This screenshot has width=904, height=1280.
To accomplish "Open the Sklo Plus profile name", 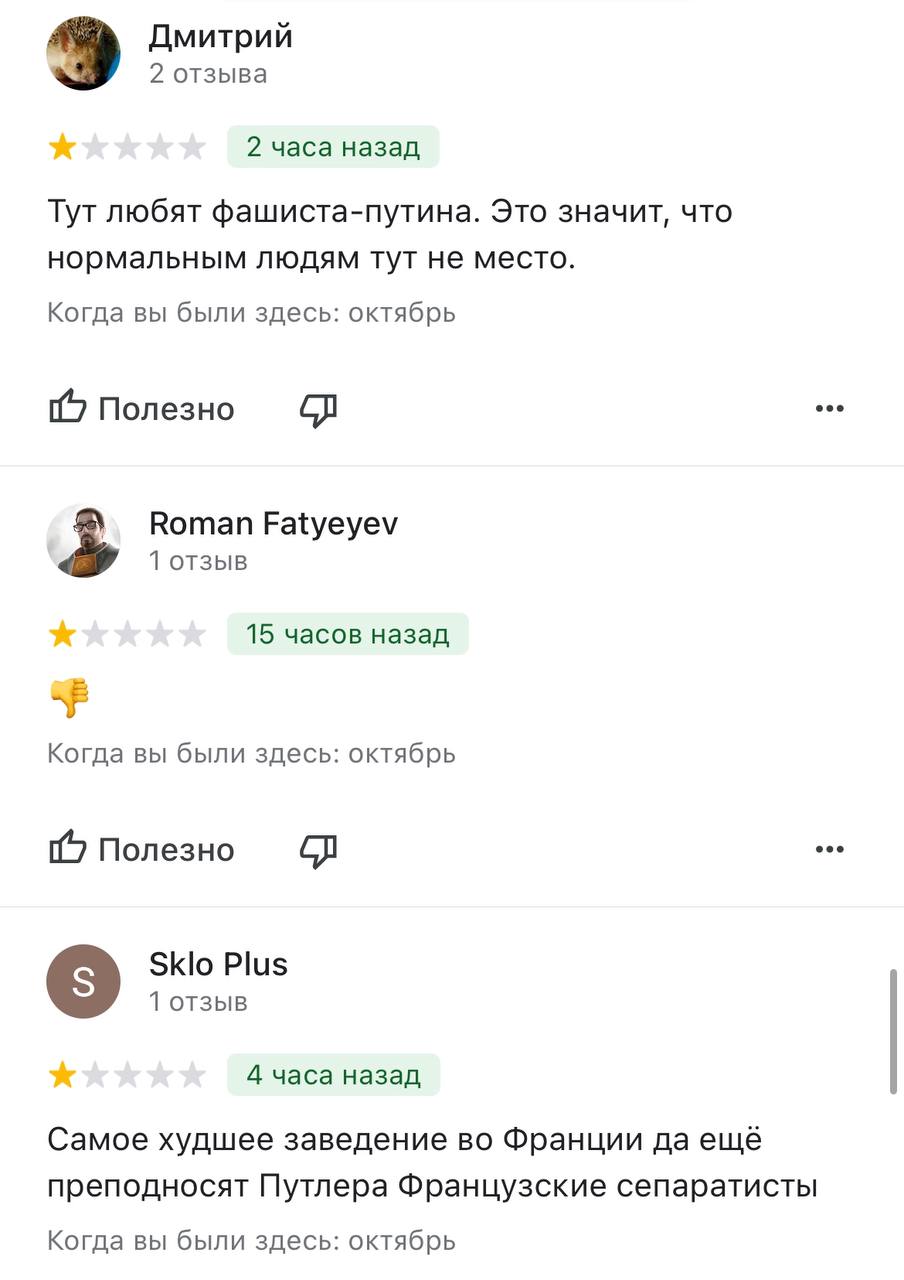I will pos(218,964).
